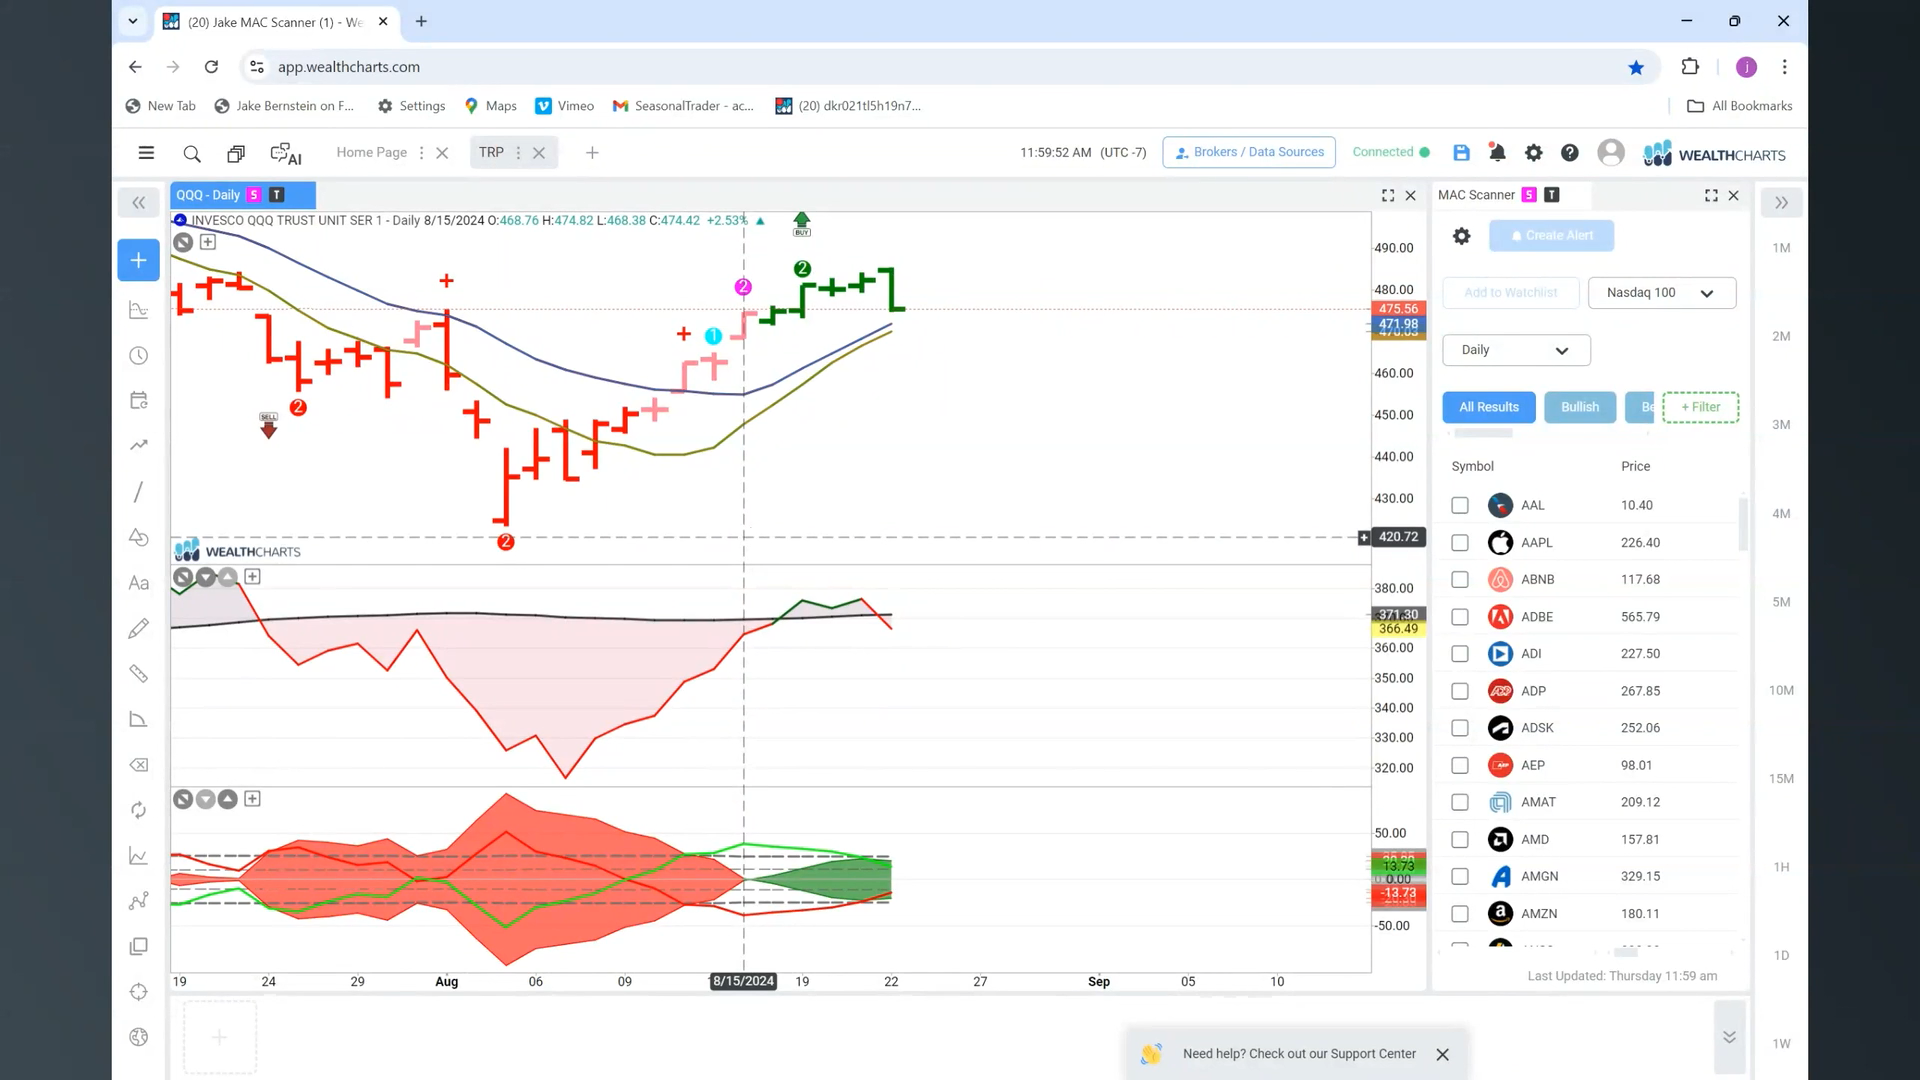Maximize the MAC Scanner panel

point(1711,196)
